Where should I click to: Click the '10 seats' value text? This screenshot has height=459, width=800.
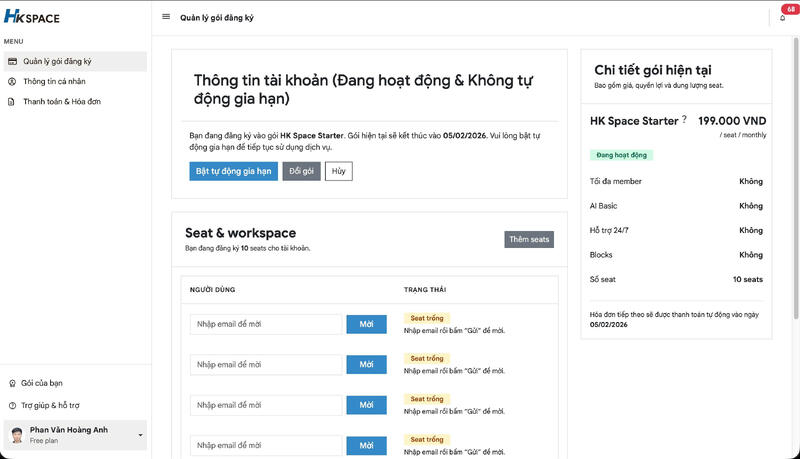click(x=748, y=279)
